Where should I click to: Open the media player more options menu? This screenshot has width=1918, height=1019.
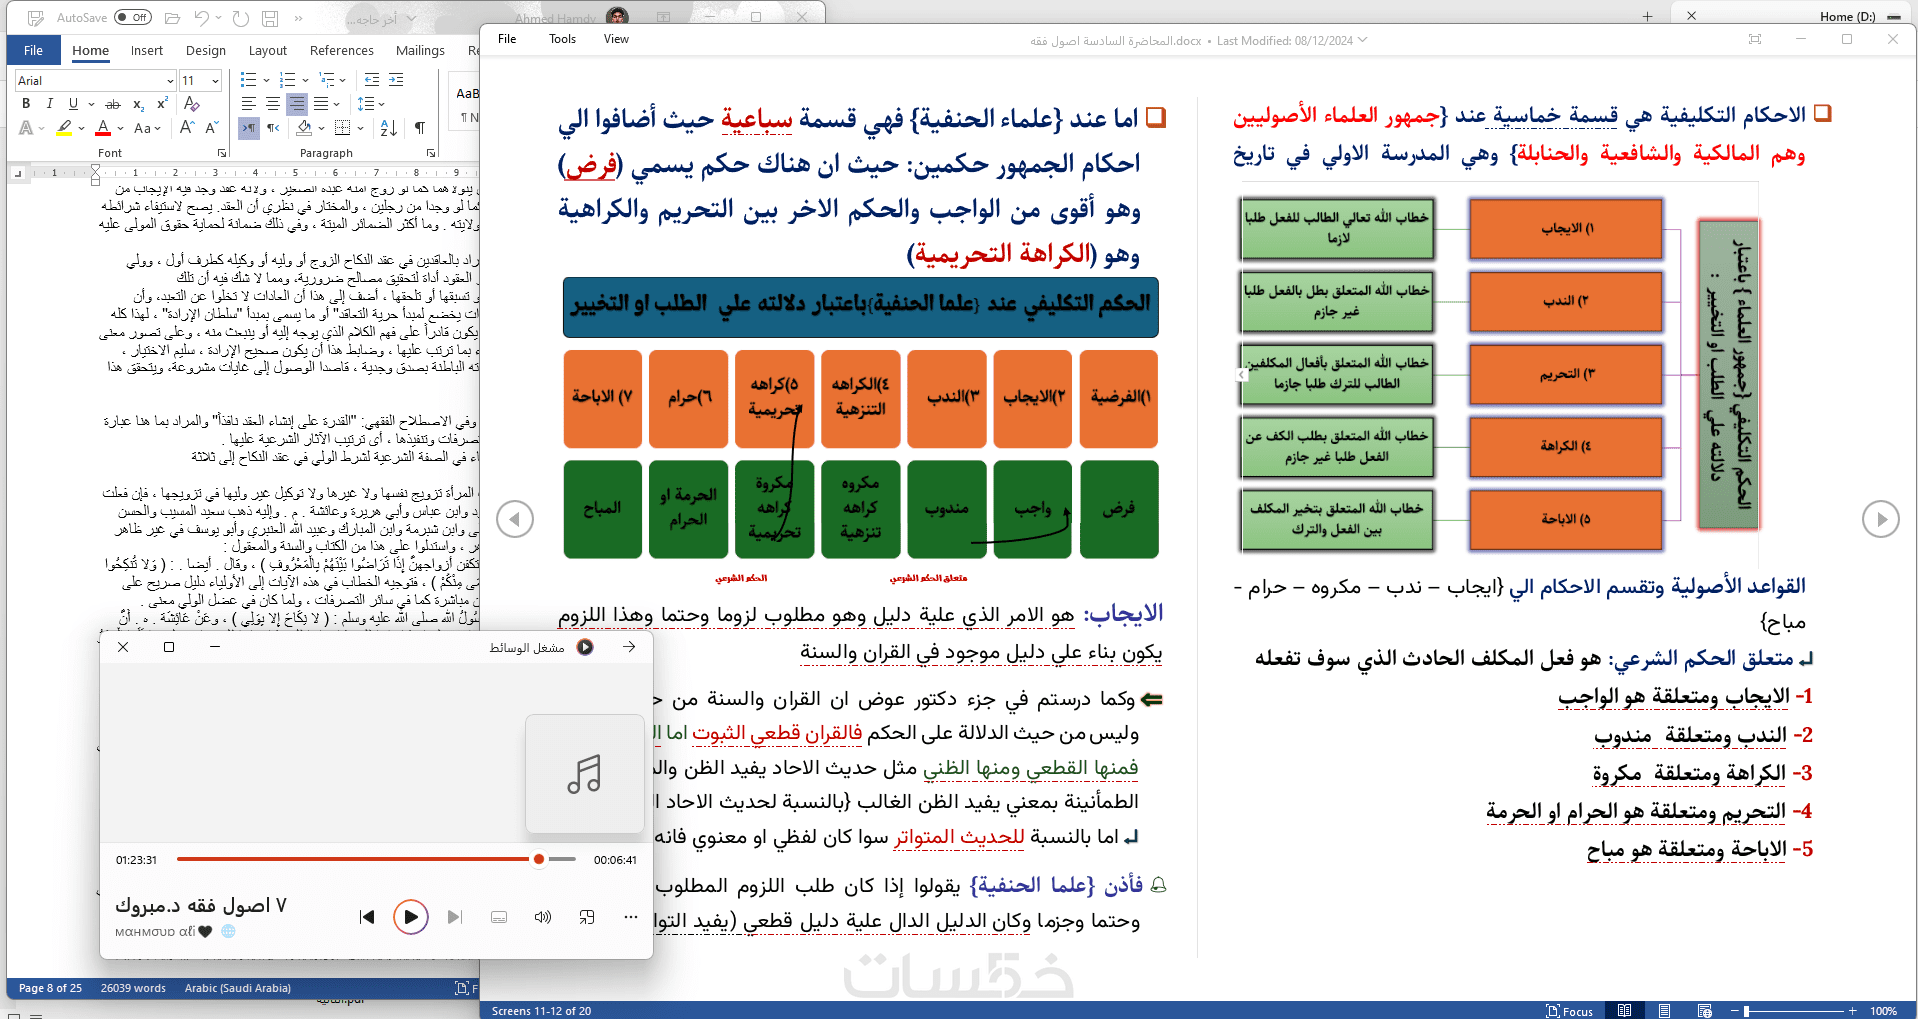(x=630, y=917)
